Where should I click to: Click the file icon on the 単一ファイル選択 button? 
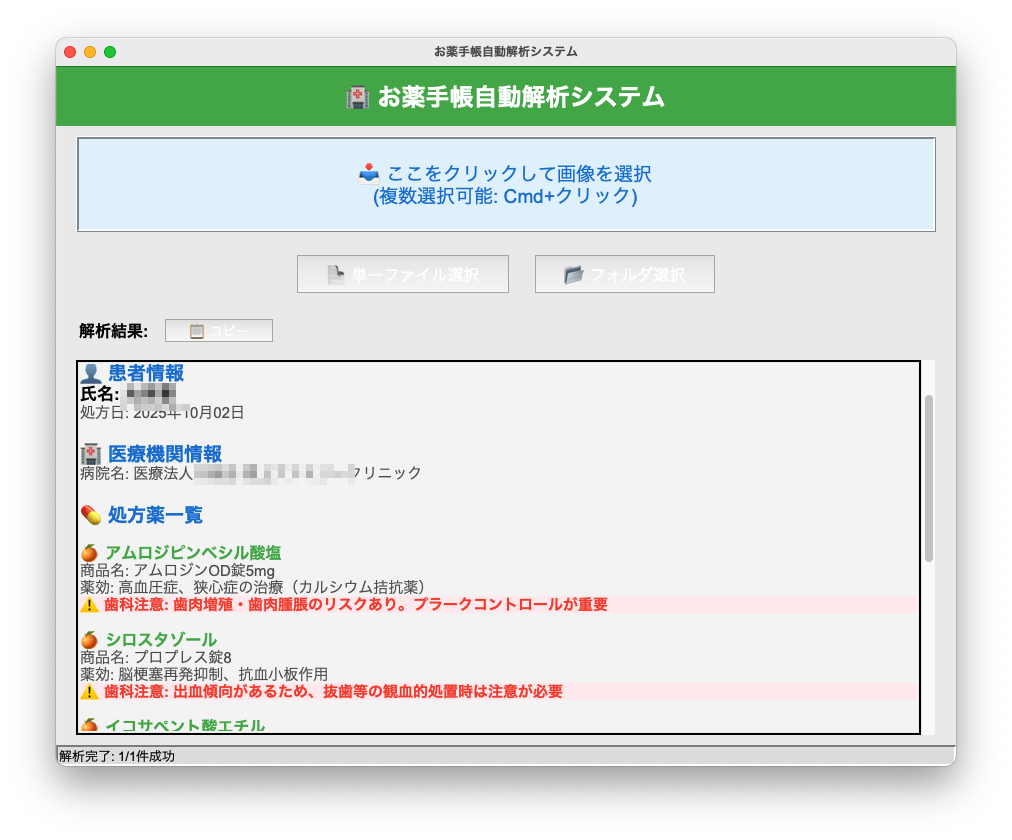(336, 273)
